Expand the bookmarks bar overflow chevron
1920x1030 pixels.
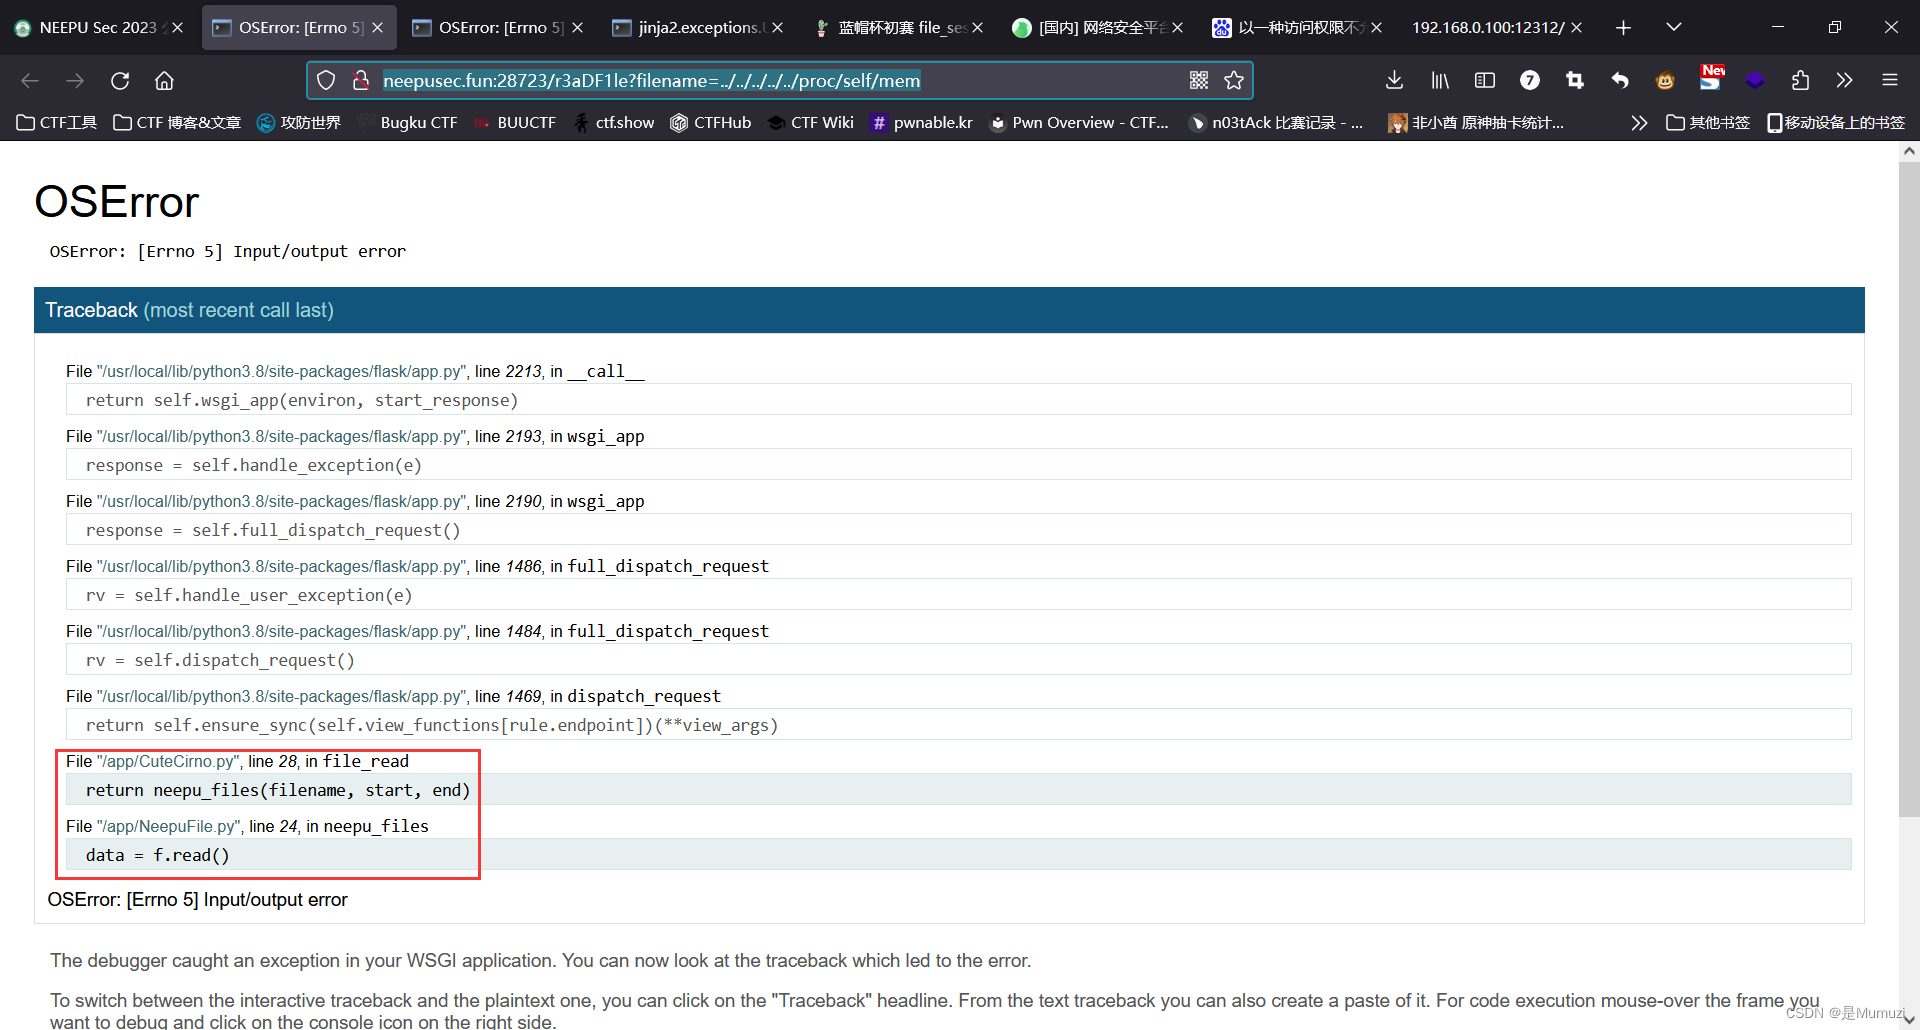(x=1639, y=122)
